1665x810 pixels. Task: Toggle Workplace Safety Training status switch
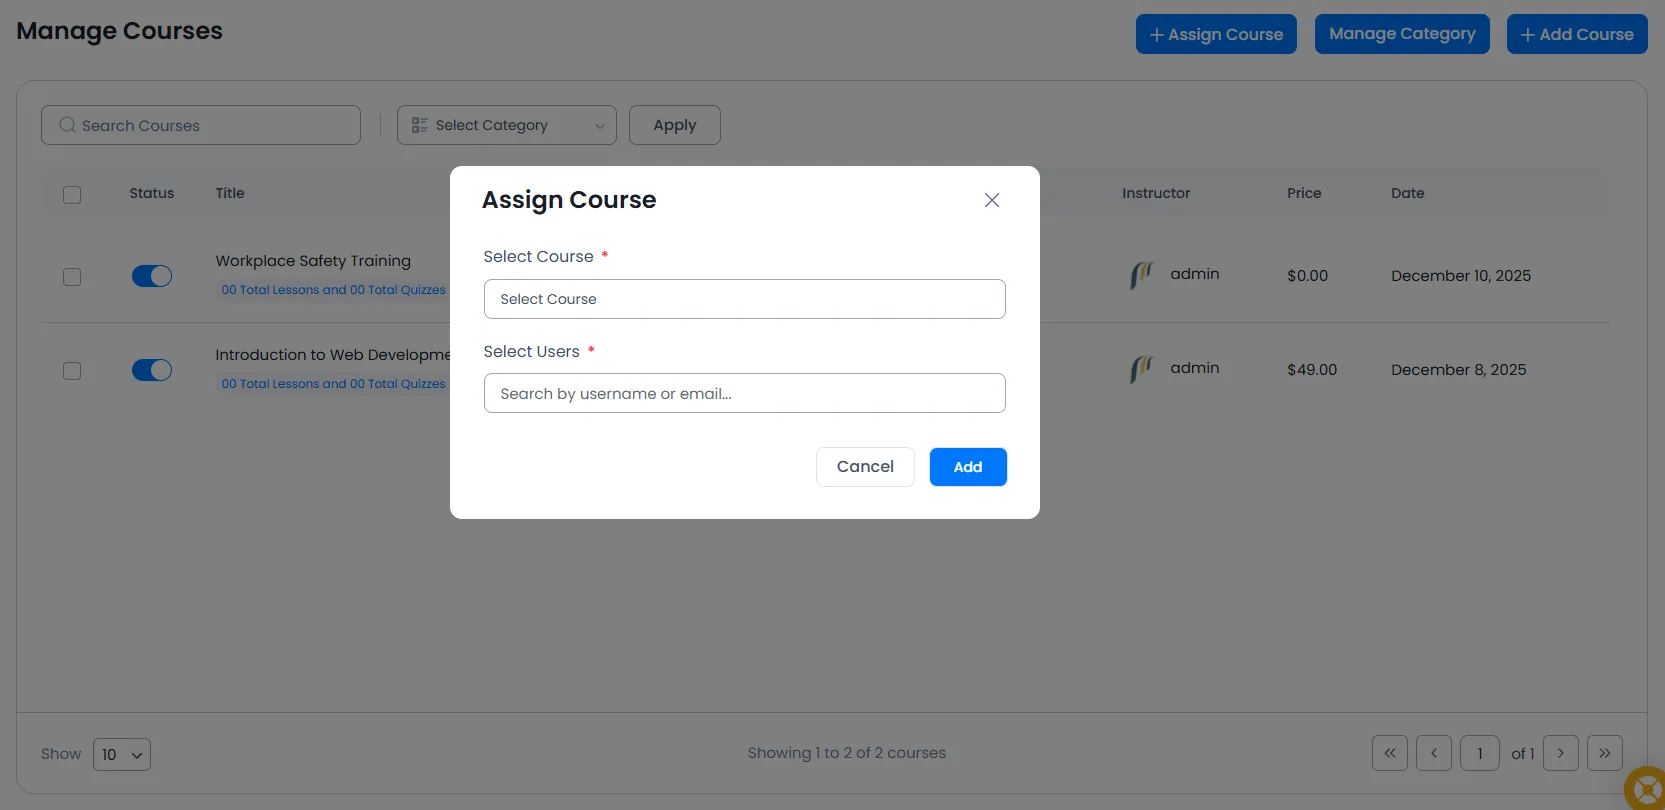tap(152, 276)
